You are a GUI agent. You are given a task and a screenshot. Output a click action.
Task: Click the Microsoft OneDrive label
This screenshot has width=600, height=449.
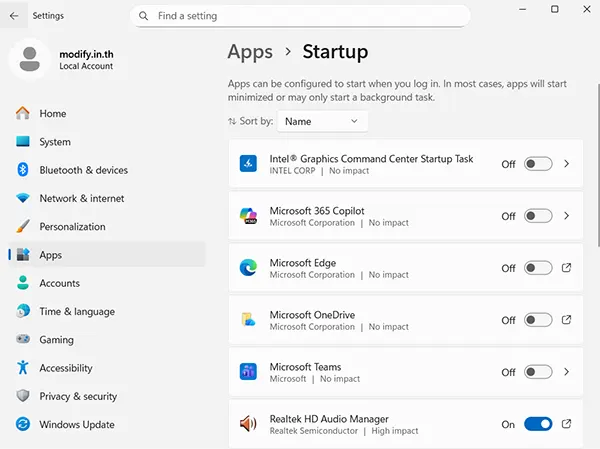312,314
